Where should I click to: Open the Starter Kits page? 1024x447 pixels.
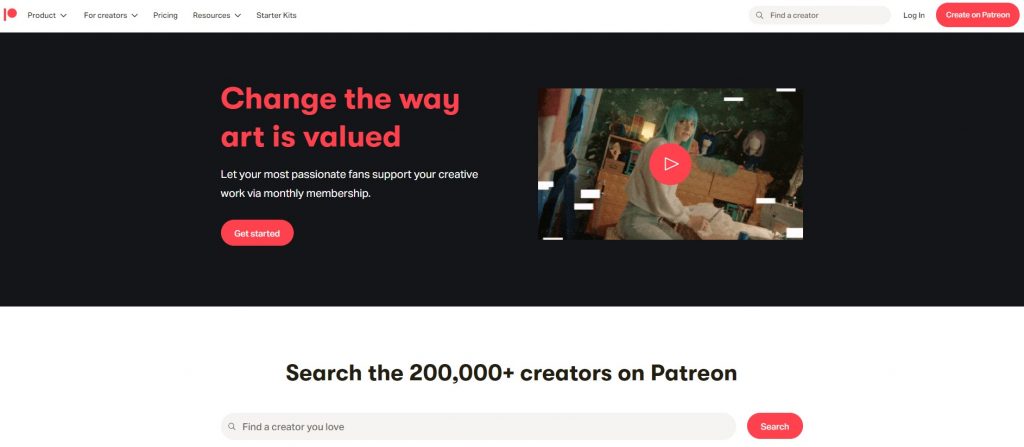[276, 15]
